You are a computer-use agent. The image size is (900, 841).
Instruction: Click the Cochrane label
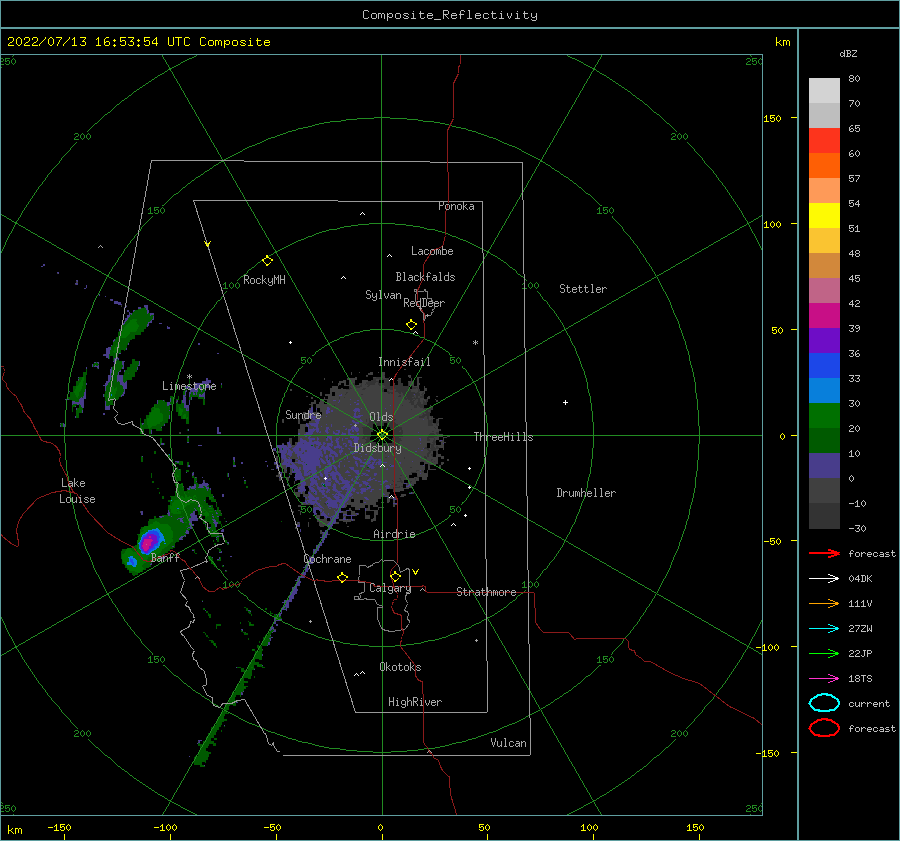pyautogui.click(x=327, y=559)
